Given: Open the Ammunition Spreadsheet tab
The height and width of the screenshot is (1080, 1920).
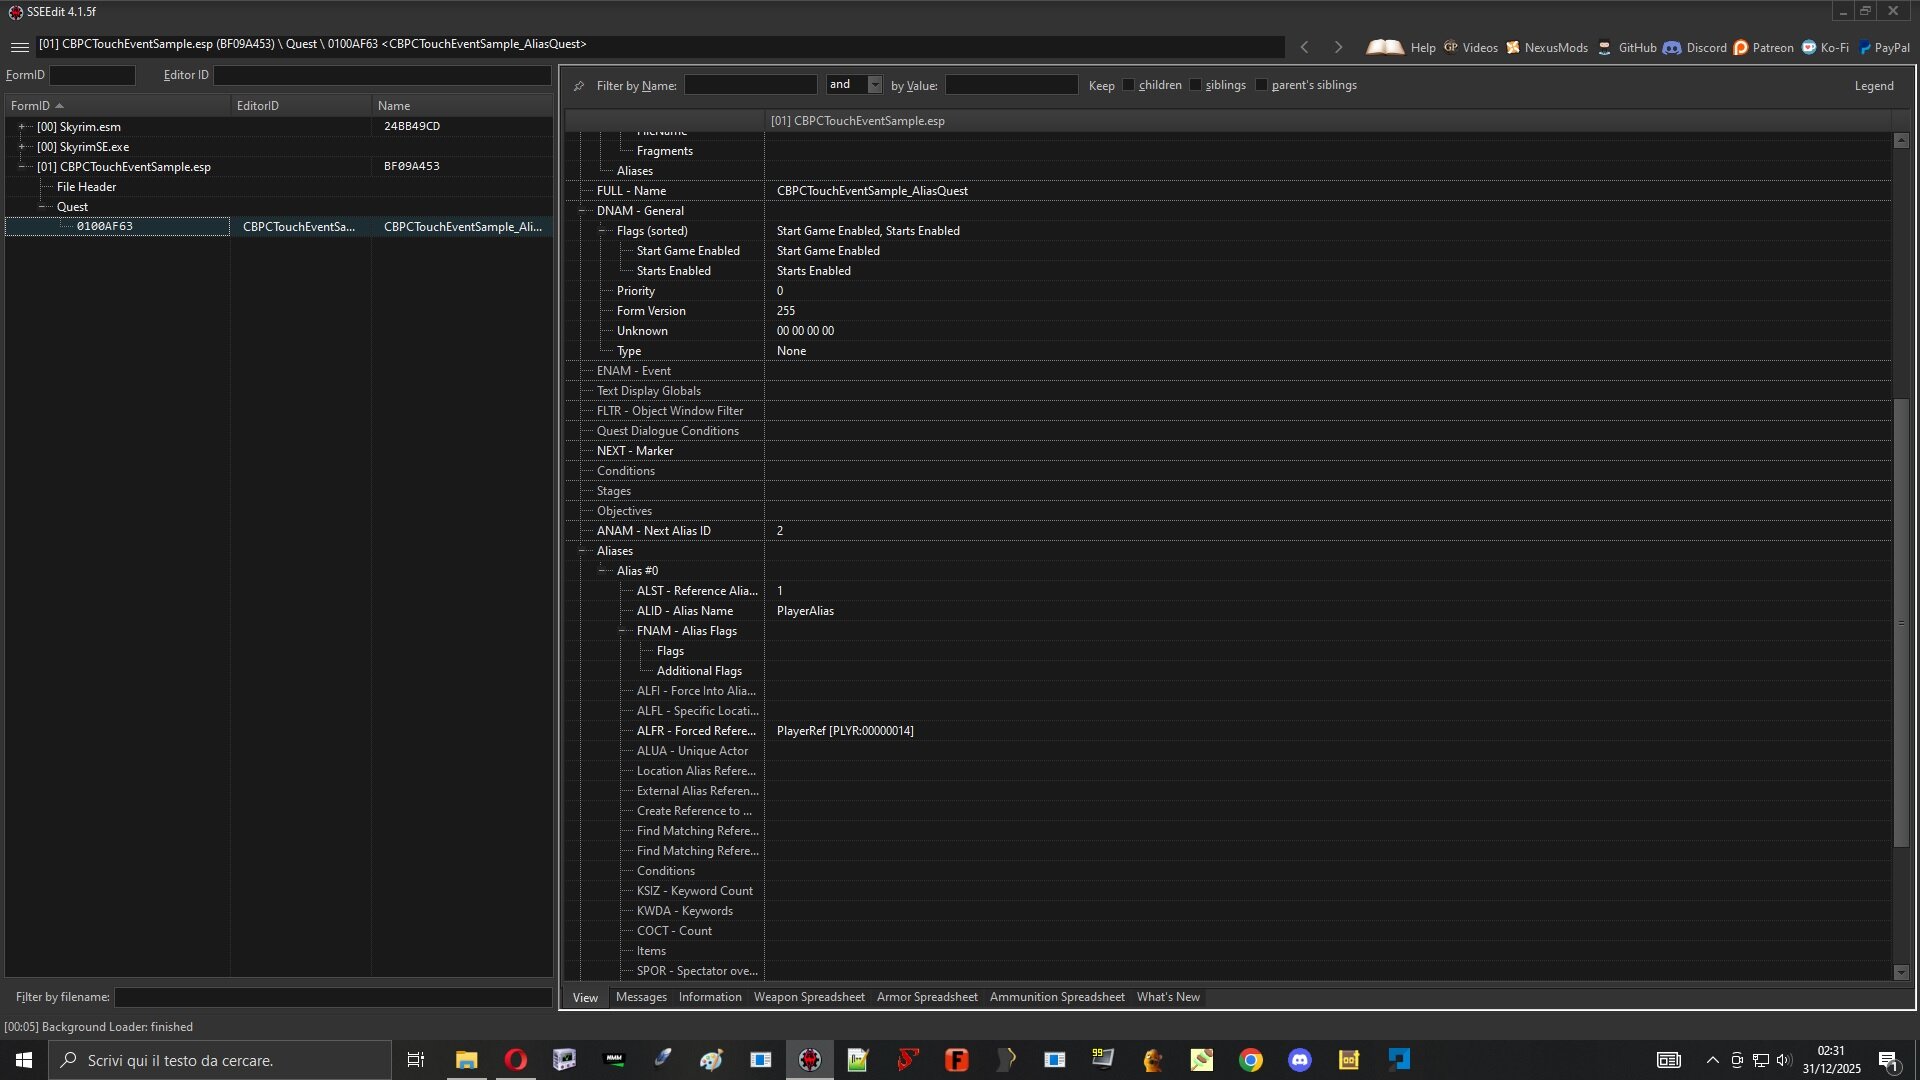Looking at the screenshot, I should pyautogui.click(x=1057, y=997).
